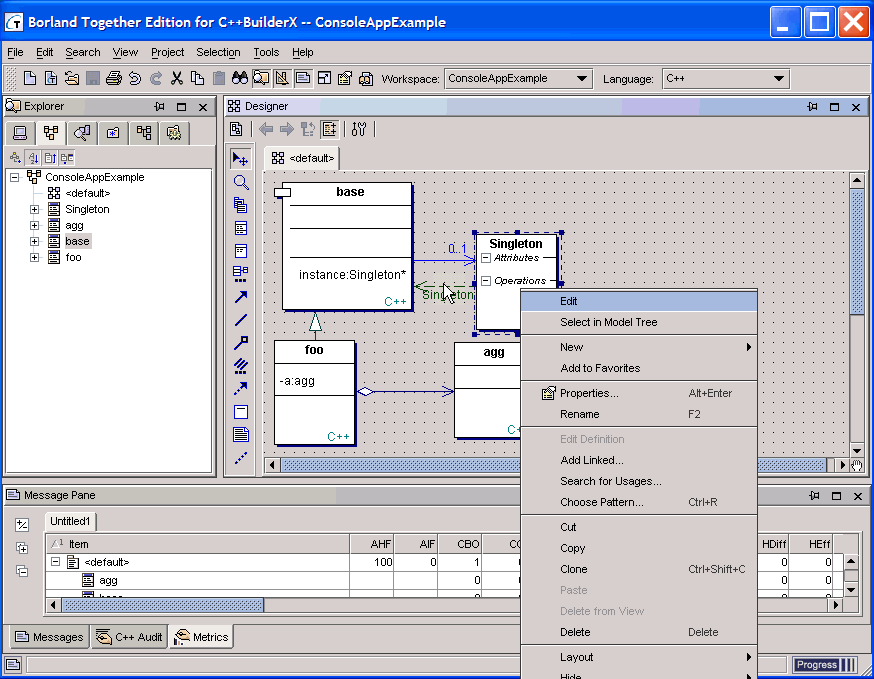The height and width of the screenshot is (679, 874).
Task: Switch to the Metrics tab
Action: [201, 637]
